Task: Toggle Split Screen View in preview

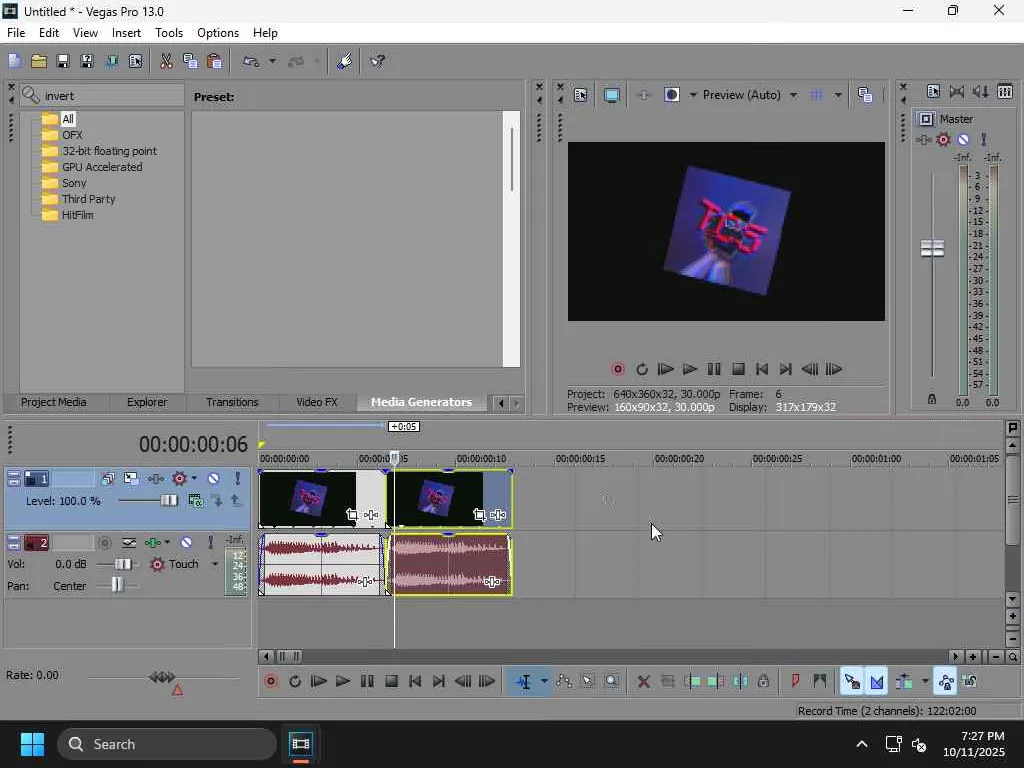Action: [671, 95]
